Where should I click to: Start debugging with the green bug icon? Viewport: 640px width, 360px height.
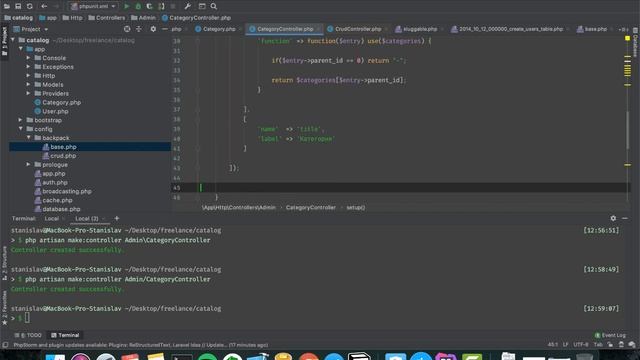point(138,6)
